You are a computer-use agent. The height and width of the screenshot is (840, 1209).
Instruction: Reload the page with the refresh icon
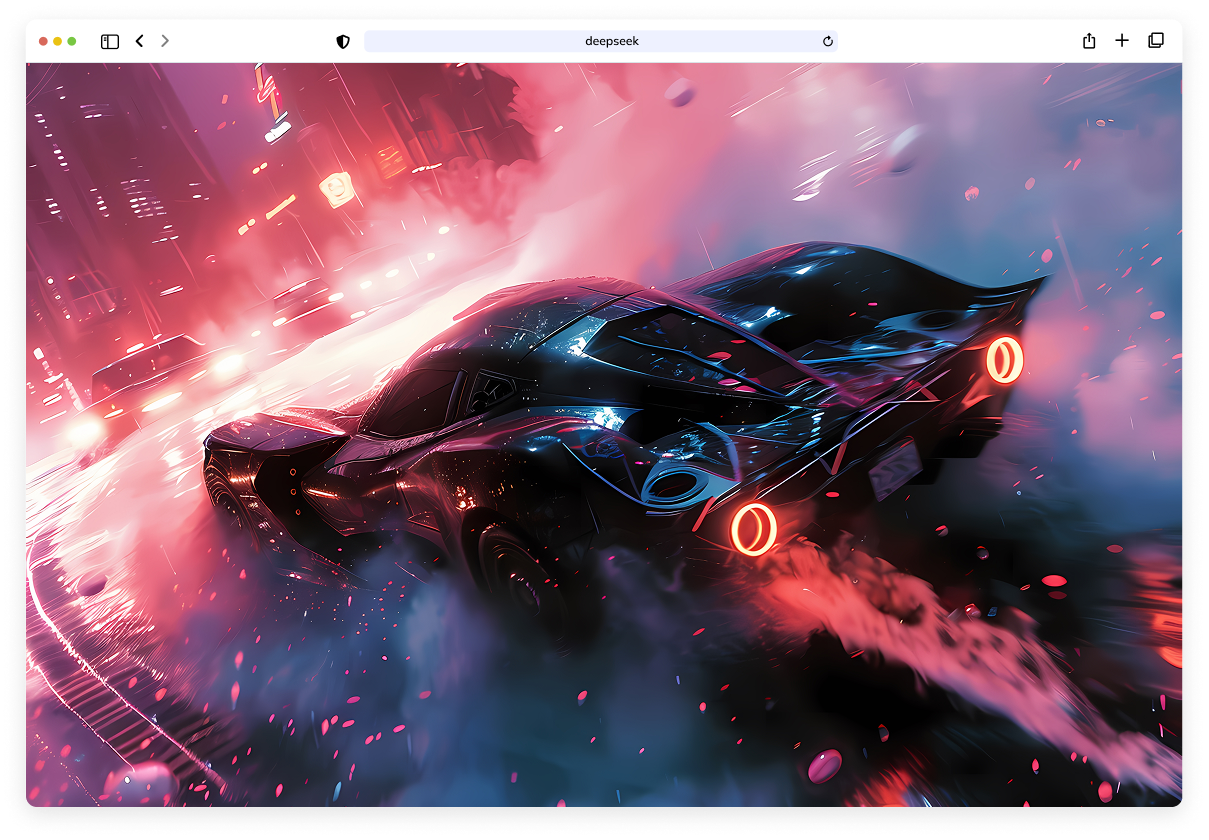pos(827,41)
